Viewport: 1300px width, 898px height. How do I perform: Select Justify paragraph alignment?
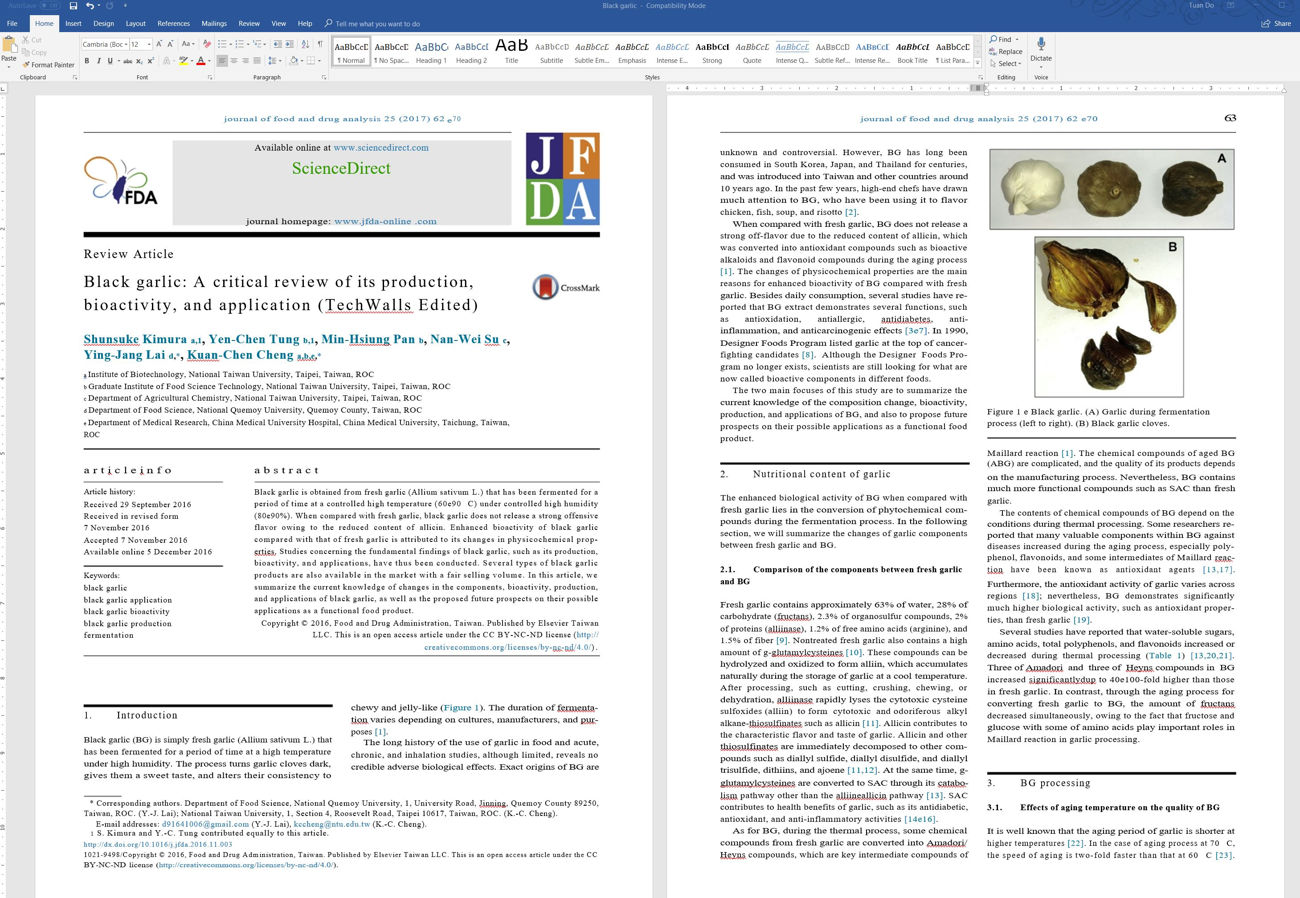click(257, 61)
